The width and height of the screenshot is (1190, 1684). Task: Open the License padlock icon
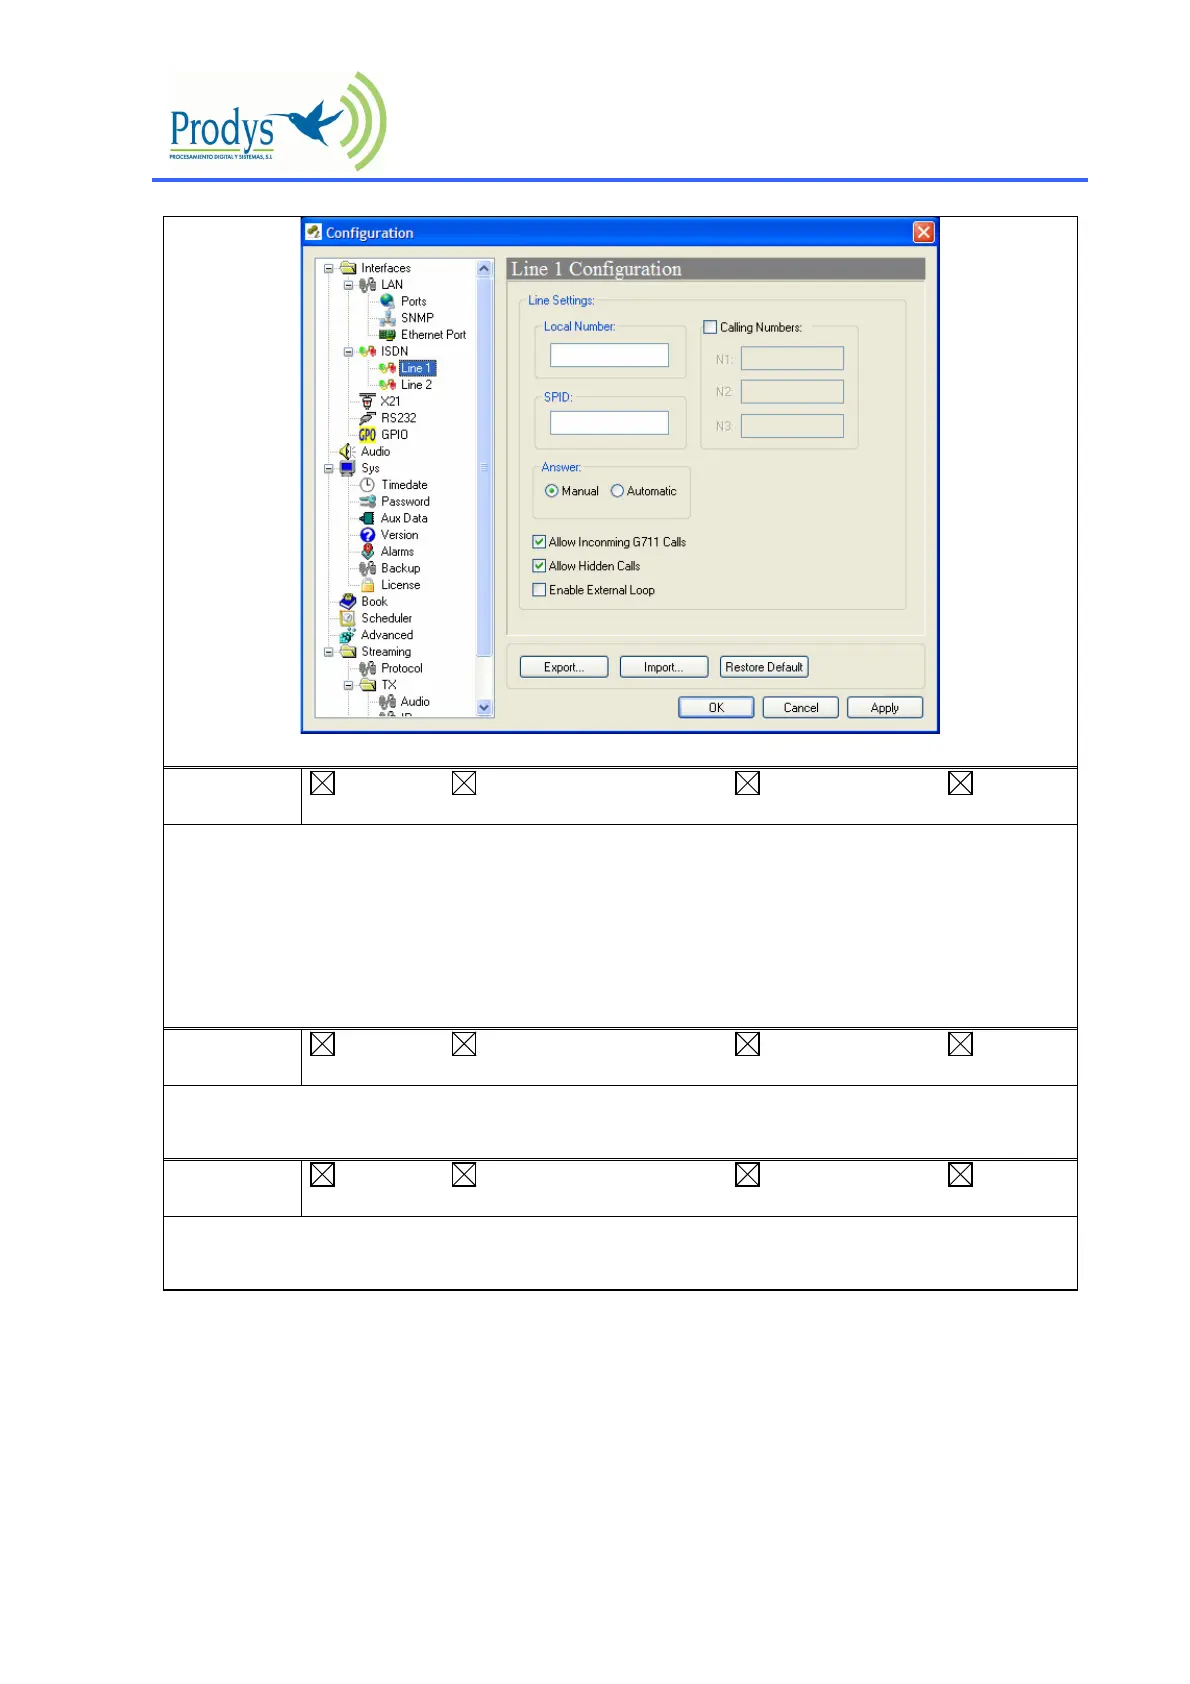coord(367,585)
